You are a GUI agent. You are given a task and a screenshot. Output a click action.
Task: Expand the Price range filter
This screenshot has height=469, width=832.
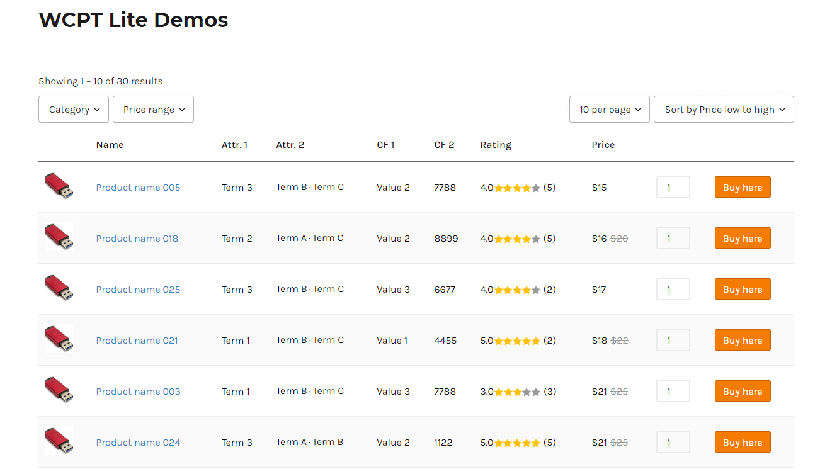tap(153, 109)
